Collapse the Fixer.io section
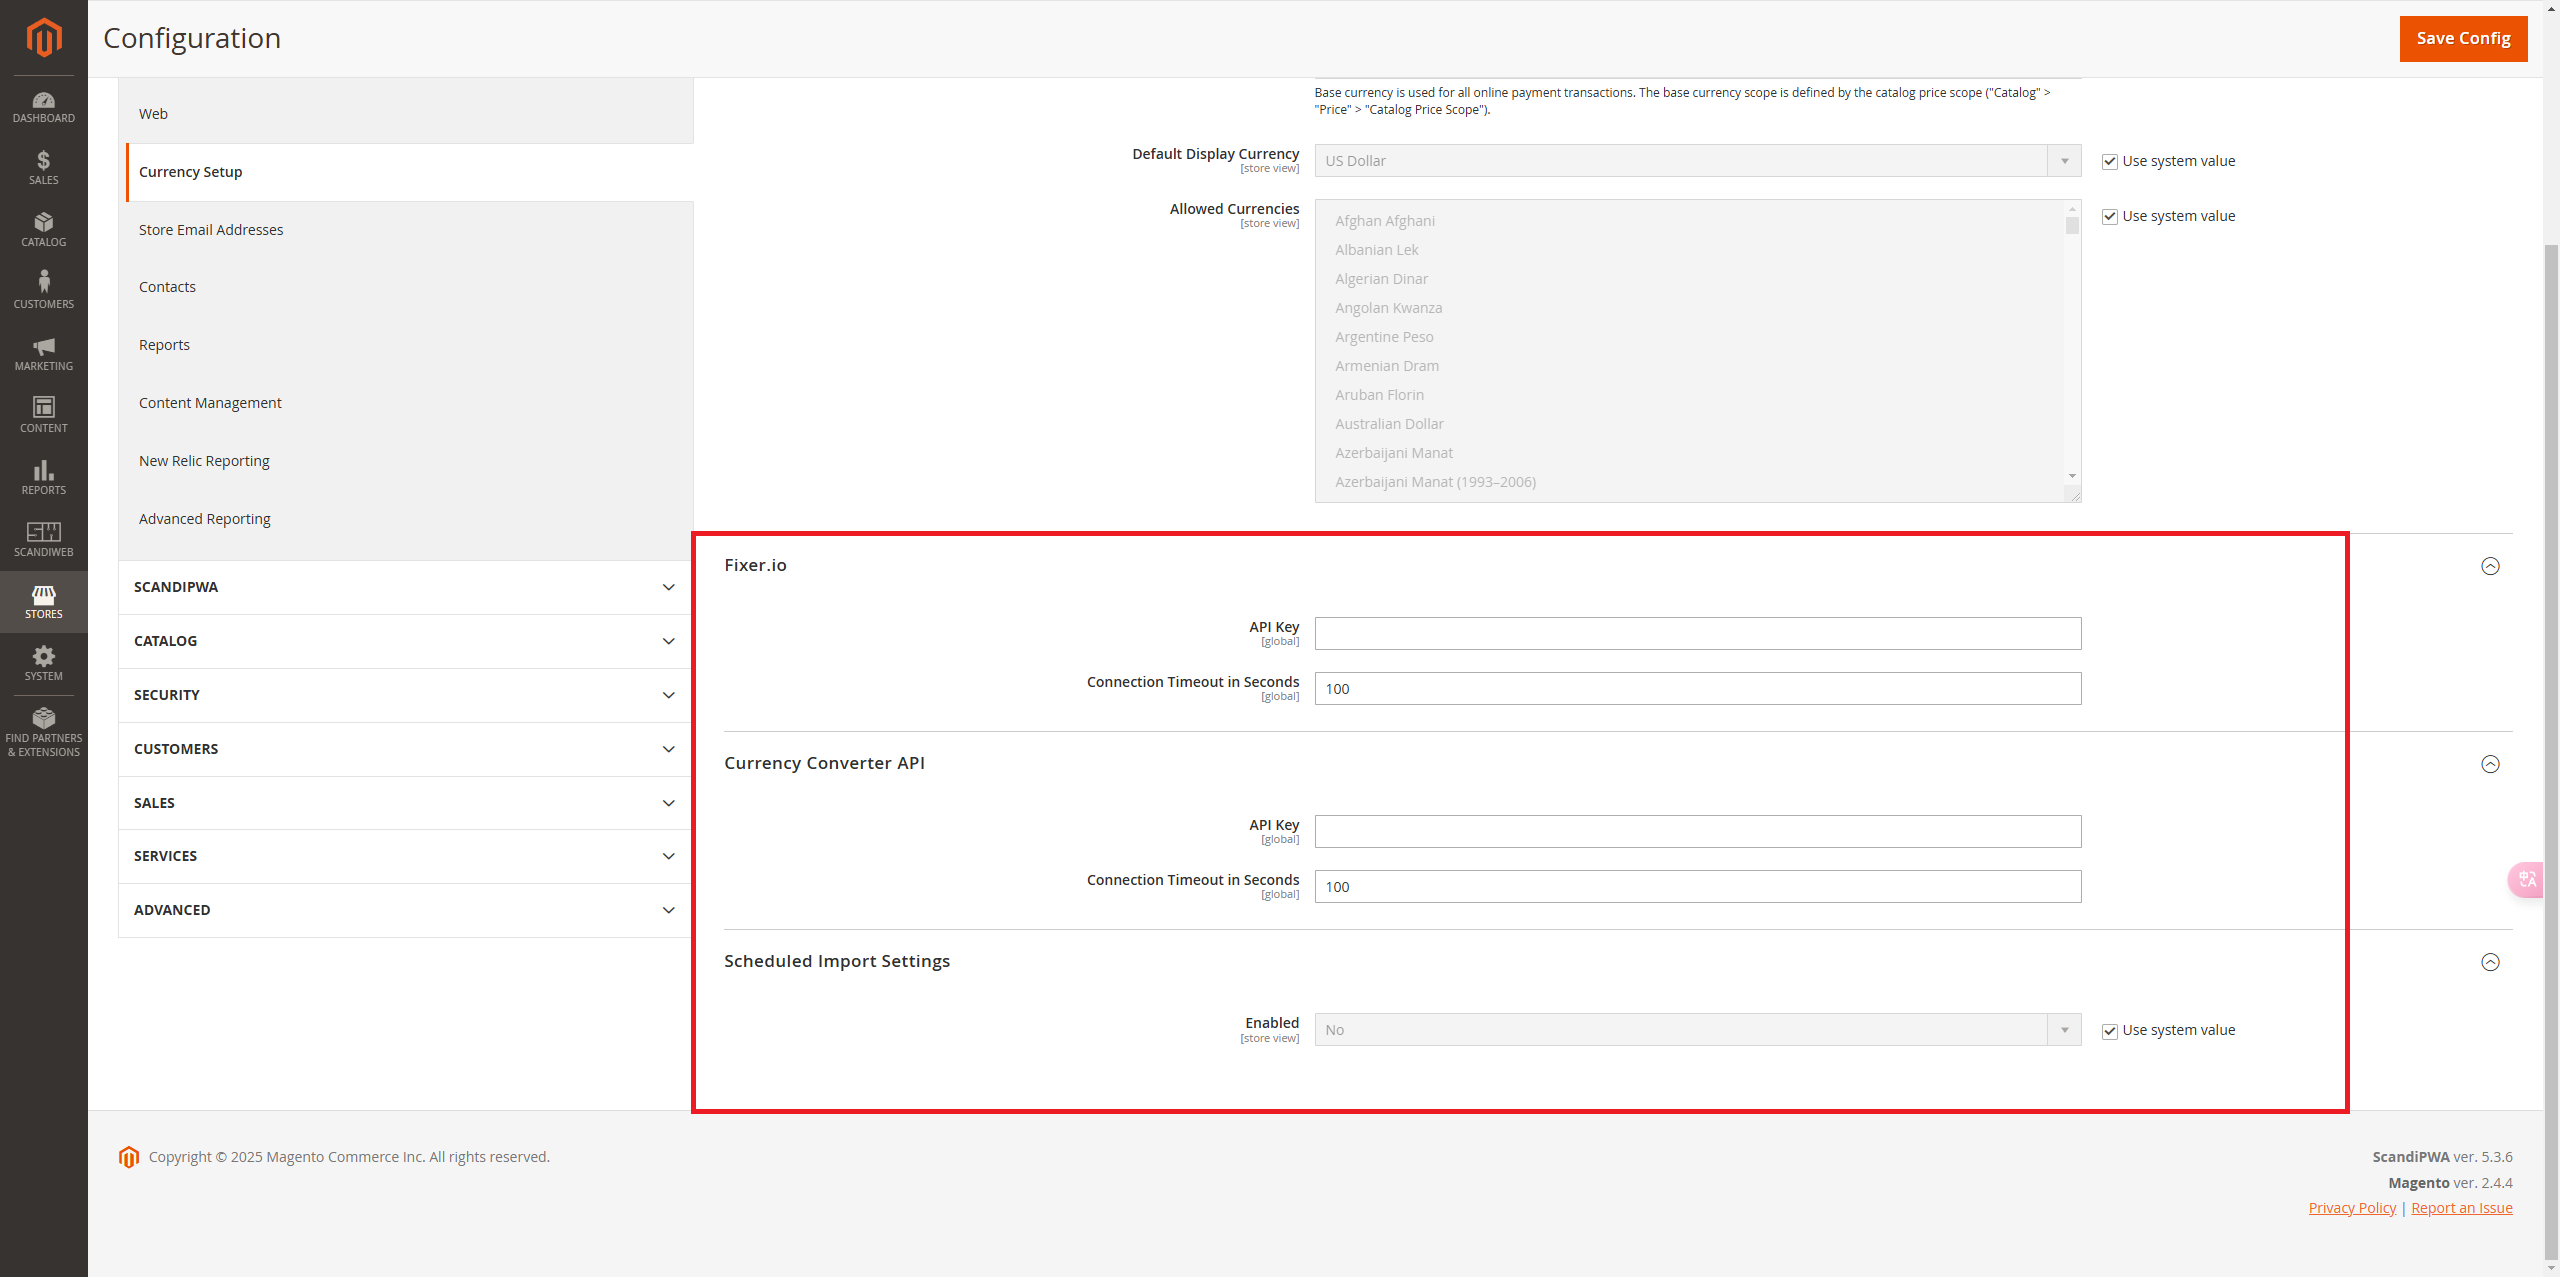The width and height of the screenshot is (2560, 1277). (2490, 566)
